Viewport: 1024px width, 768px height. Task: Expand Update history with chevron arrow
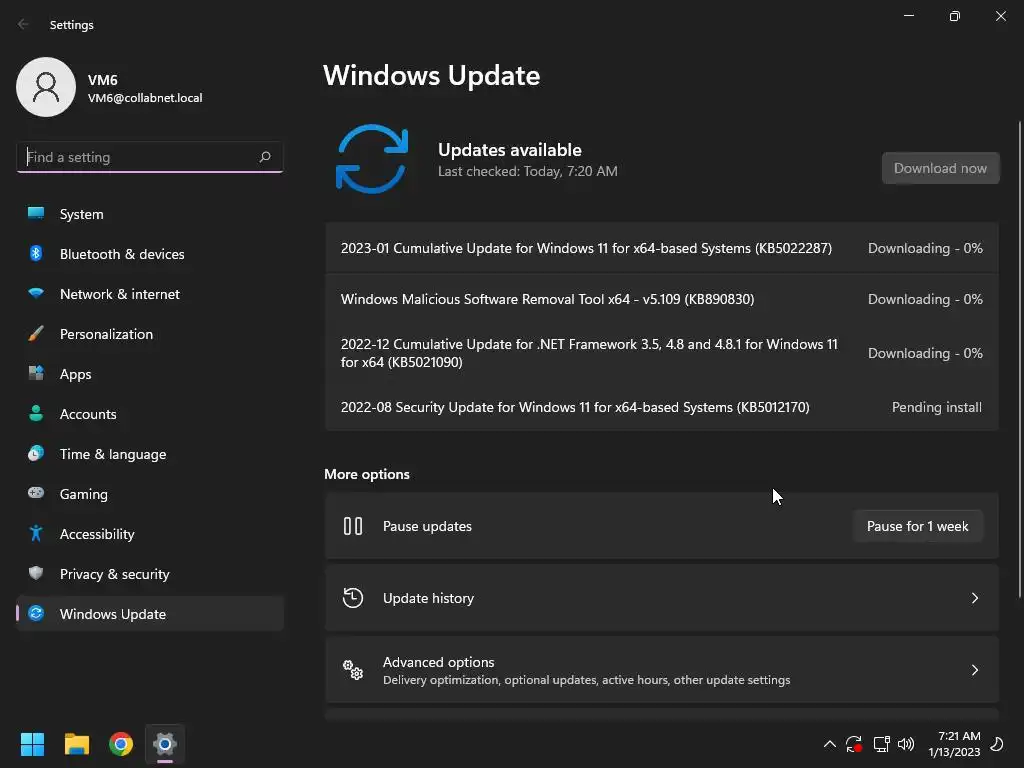(x=974, y=598)
